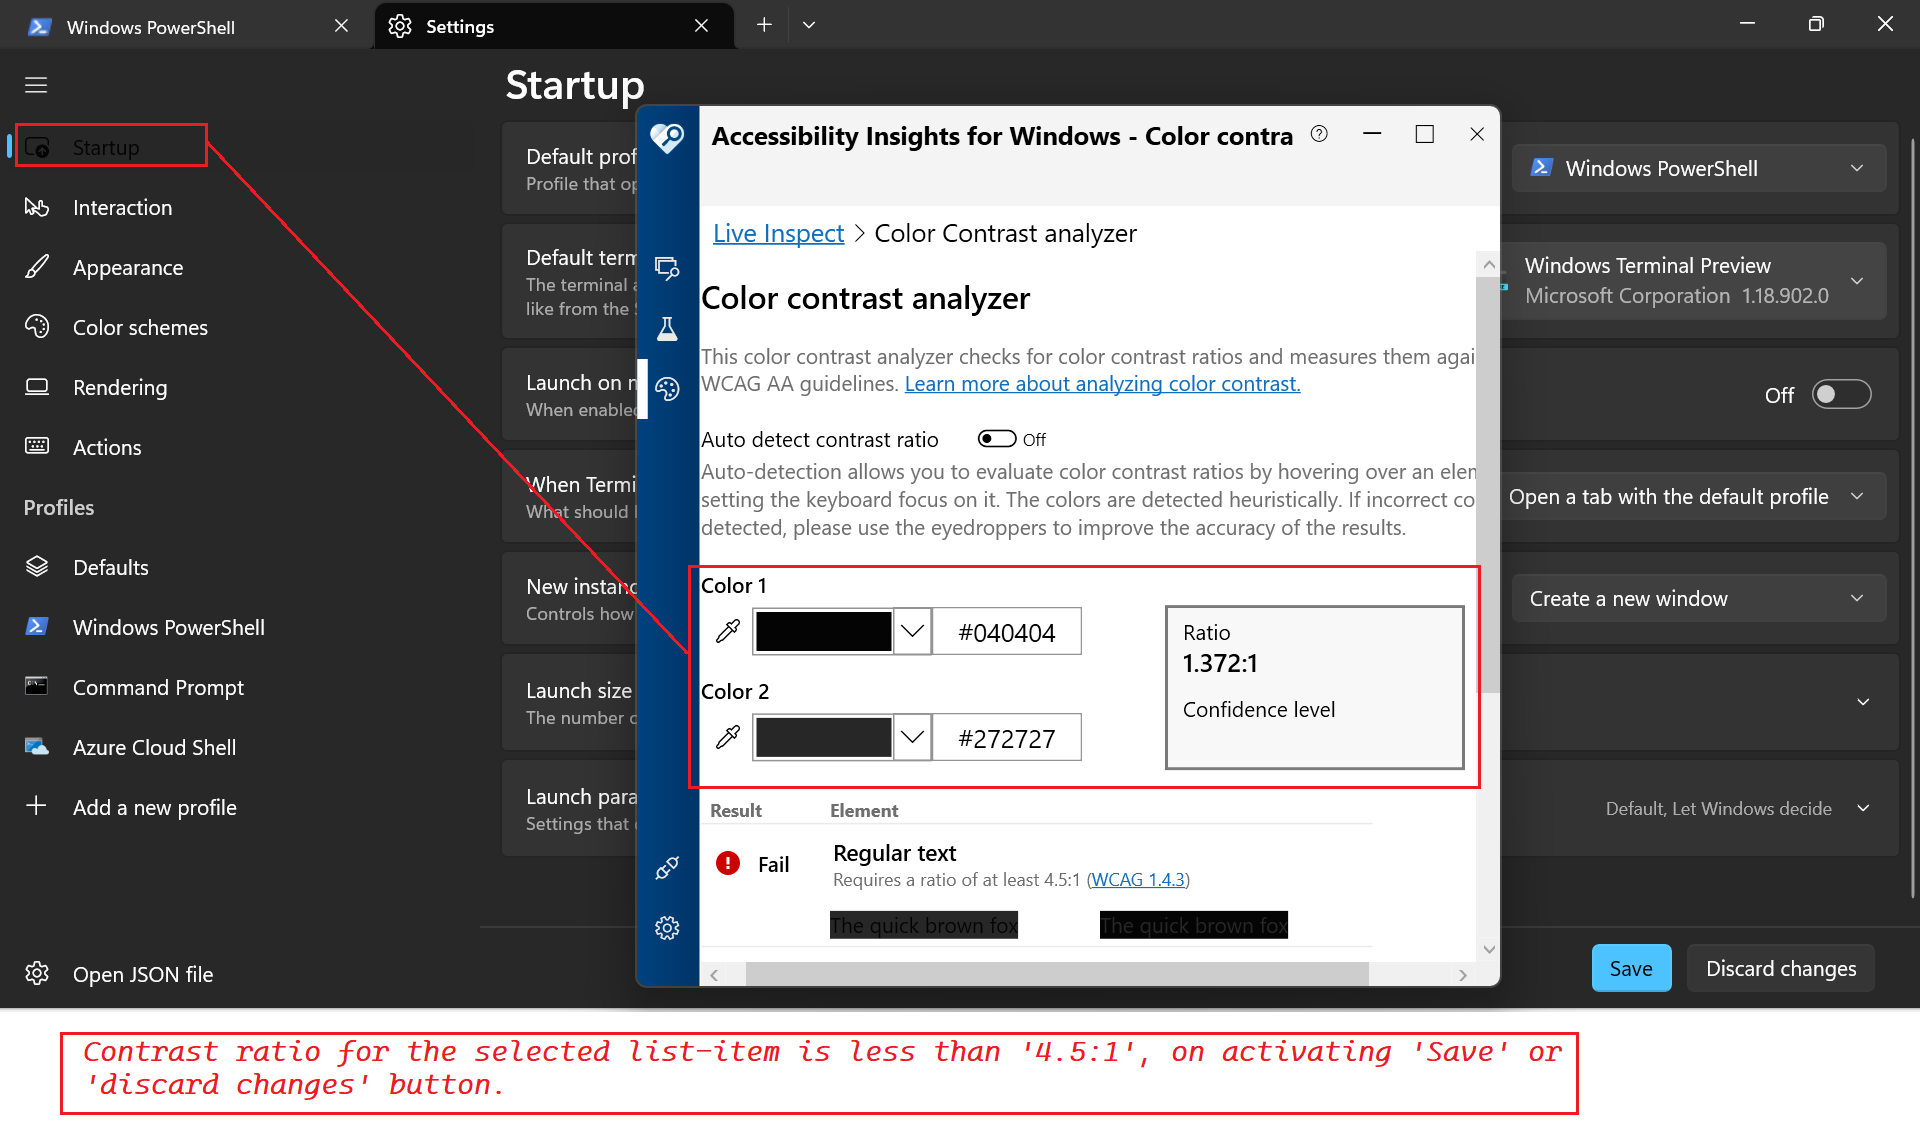This screenshot has height=1138, width=1928.
Task: Select the color palette analyzer icon
Action: (x=668, y=390)
